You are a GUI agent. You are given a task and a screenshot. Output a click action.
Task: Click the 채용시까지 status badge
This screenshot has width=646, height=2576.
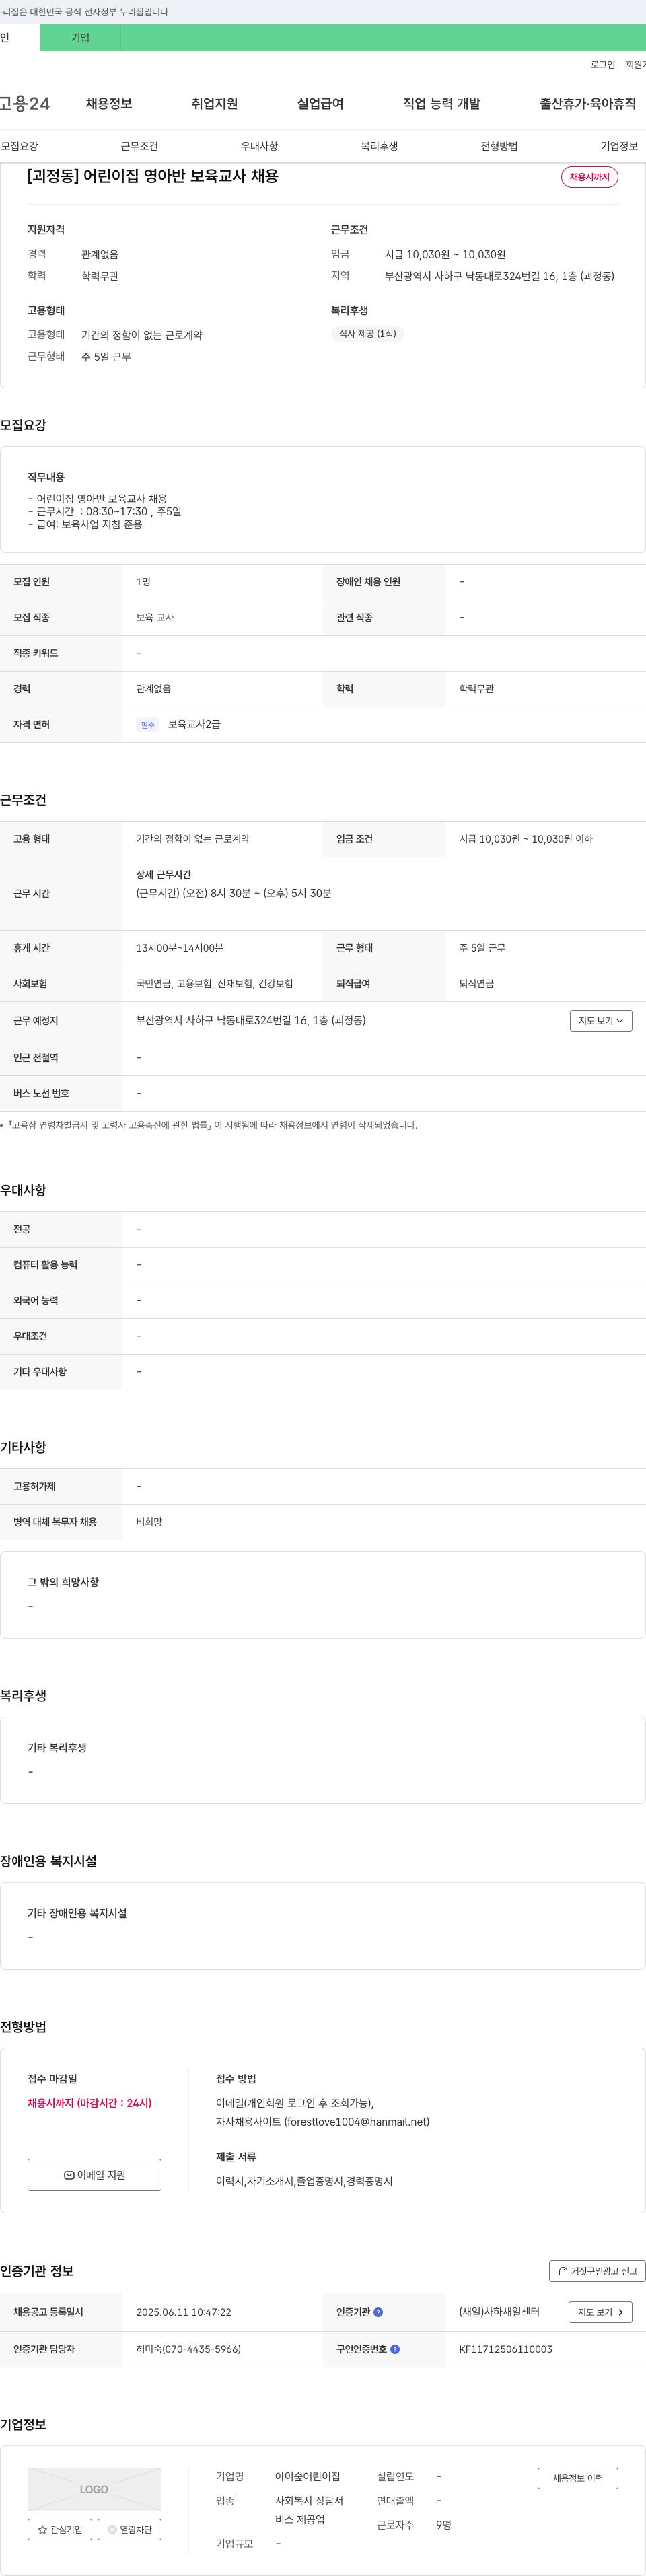tap(589, 177)
